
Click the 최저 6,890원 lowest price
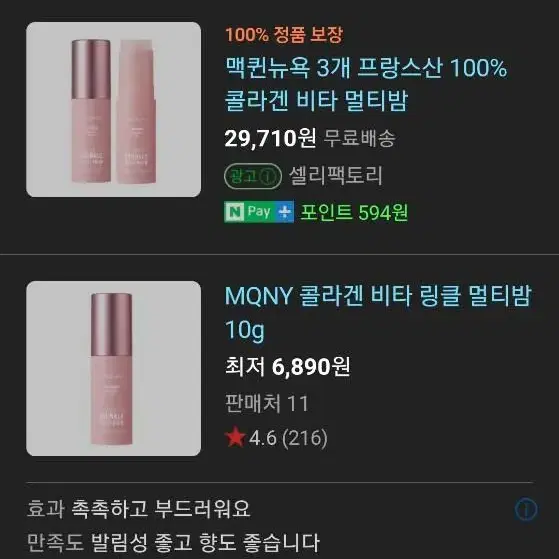pos(287,366)
